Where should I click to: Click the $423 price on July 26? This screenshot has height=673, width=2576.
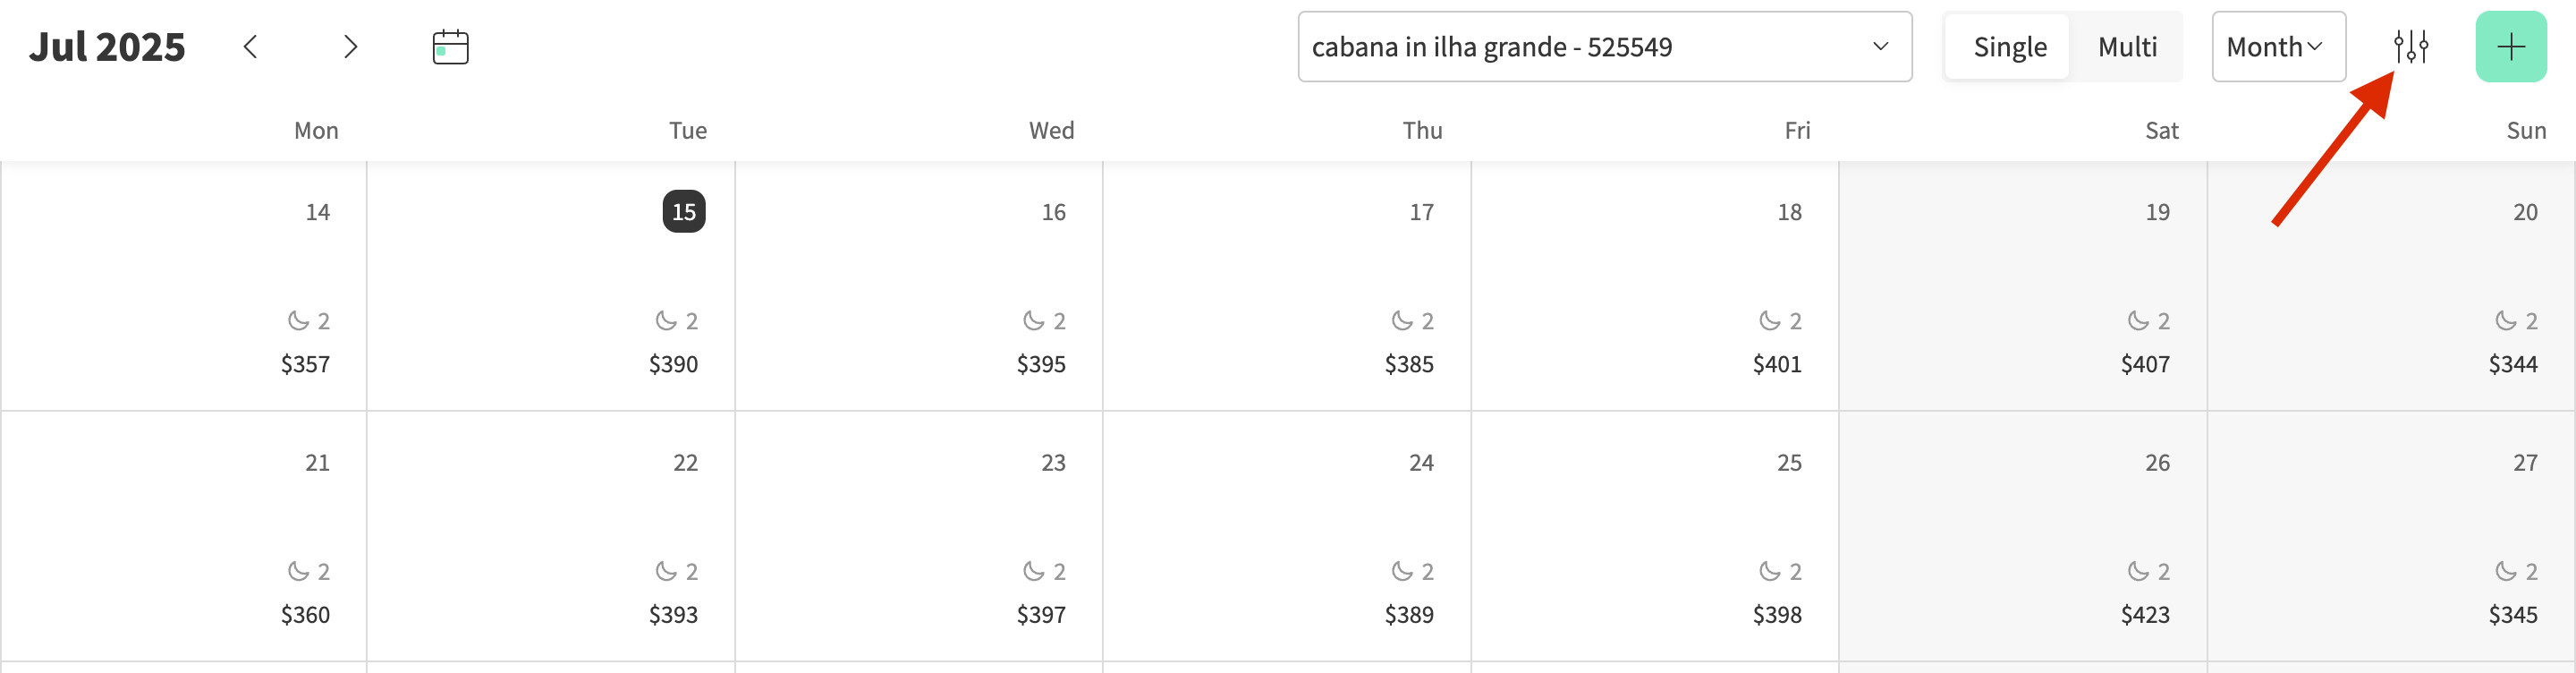[2145, 615]
